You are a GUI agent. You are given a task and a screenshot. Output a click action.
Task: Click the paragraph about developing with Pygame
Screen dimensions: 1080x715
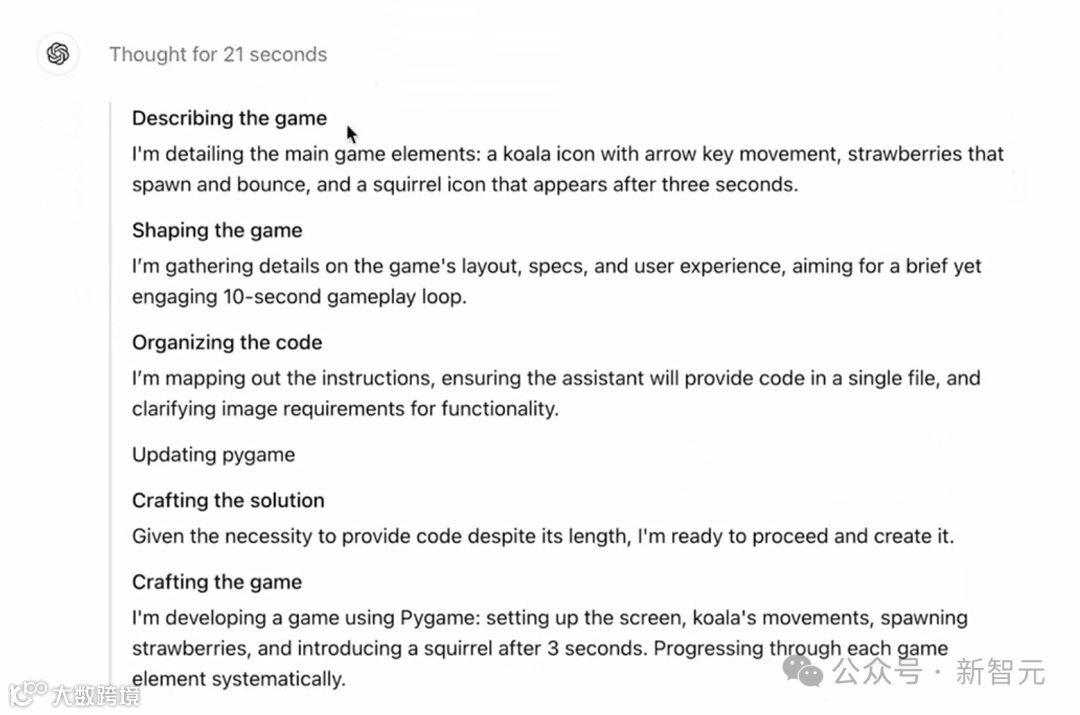[550, 648]
